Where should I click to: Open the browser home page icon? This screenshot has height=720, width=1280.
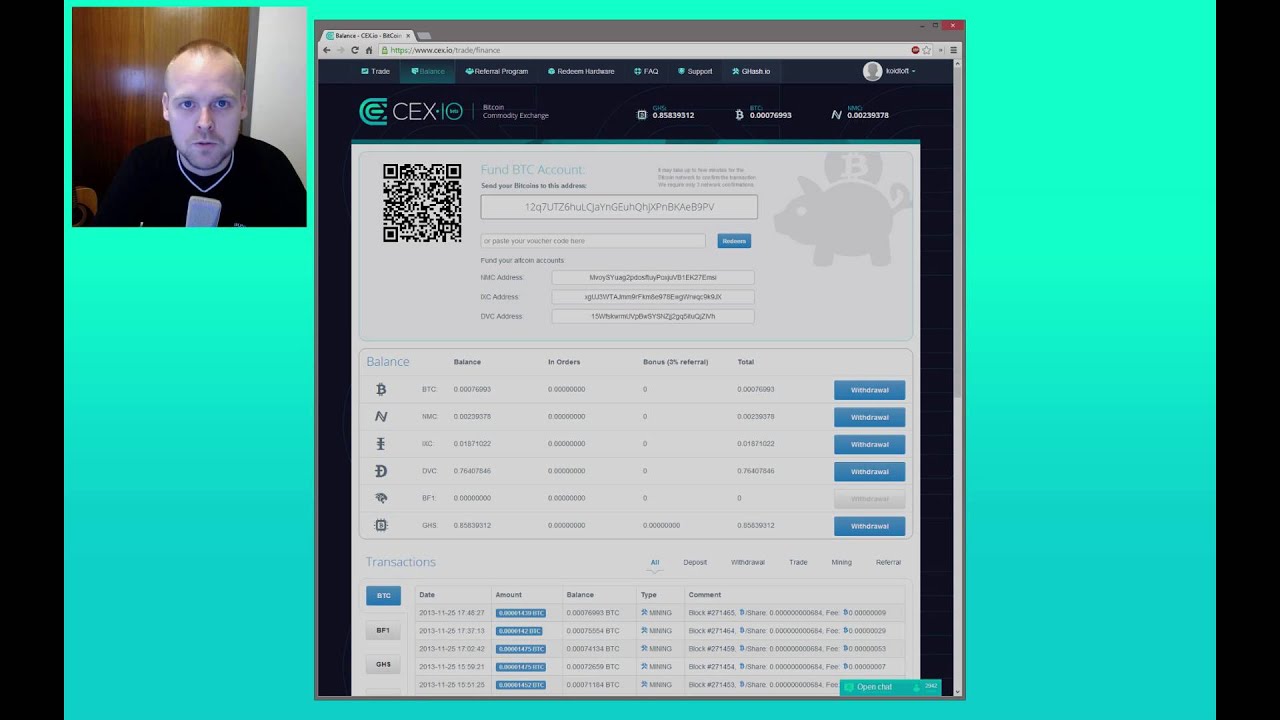point(368,50)
